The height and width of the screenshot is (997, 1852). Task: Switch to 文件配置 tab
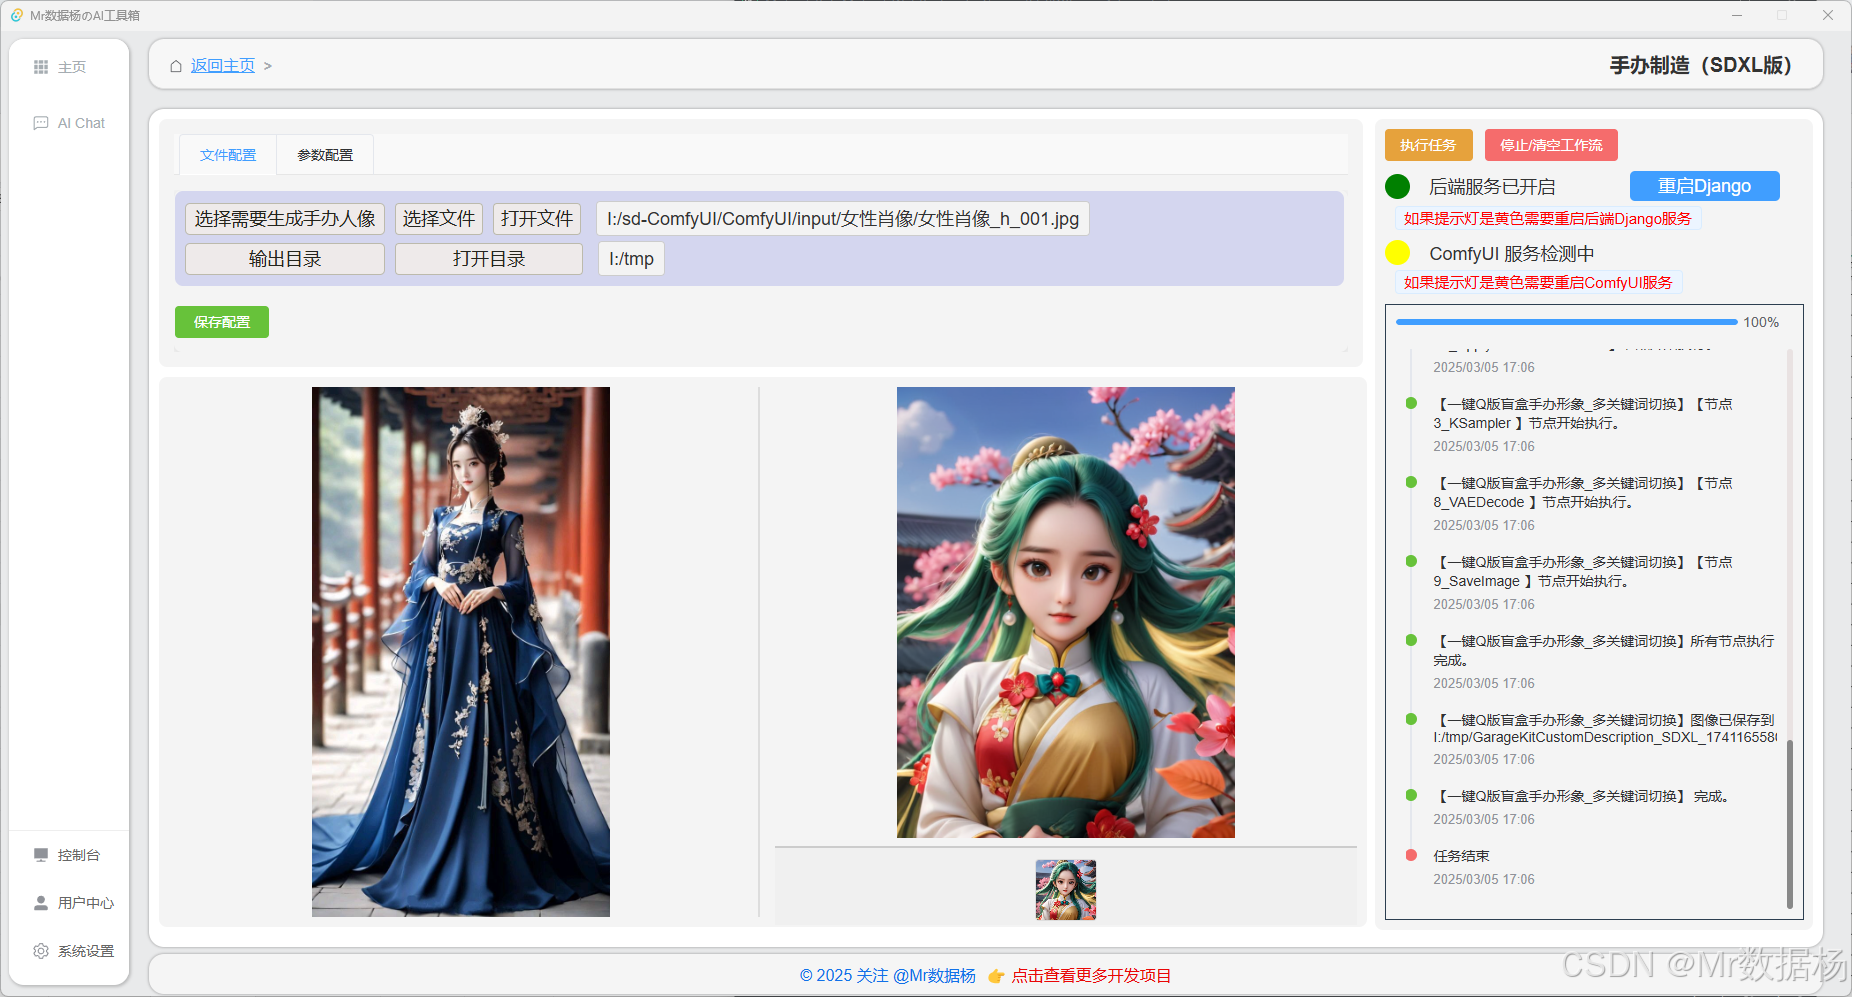(x=228, y=155)
